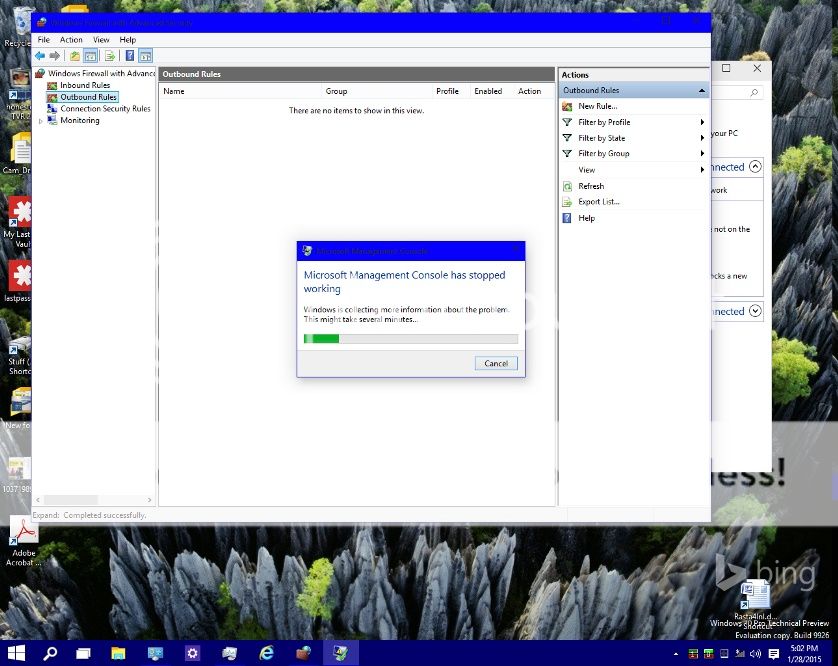The image size is (838, 666).
Task: Select Windows Firewall with Advanced Security root node
Action: tap(101, 73)
